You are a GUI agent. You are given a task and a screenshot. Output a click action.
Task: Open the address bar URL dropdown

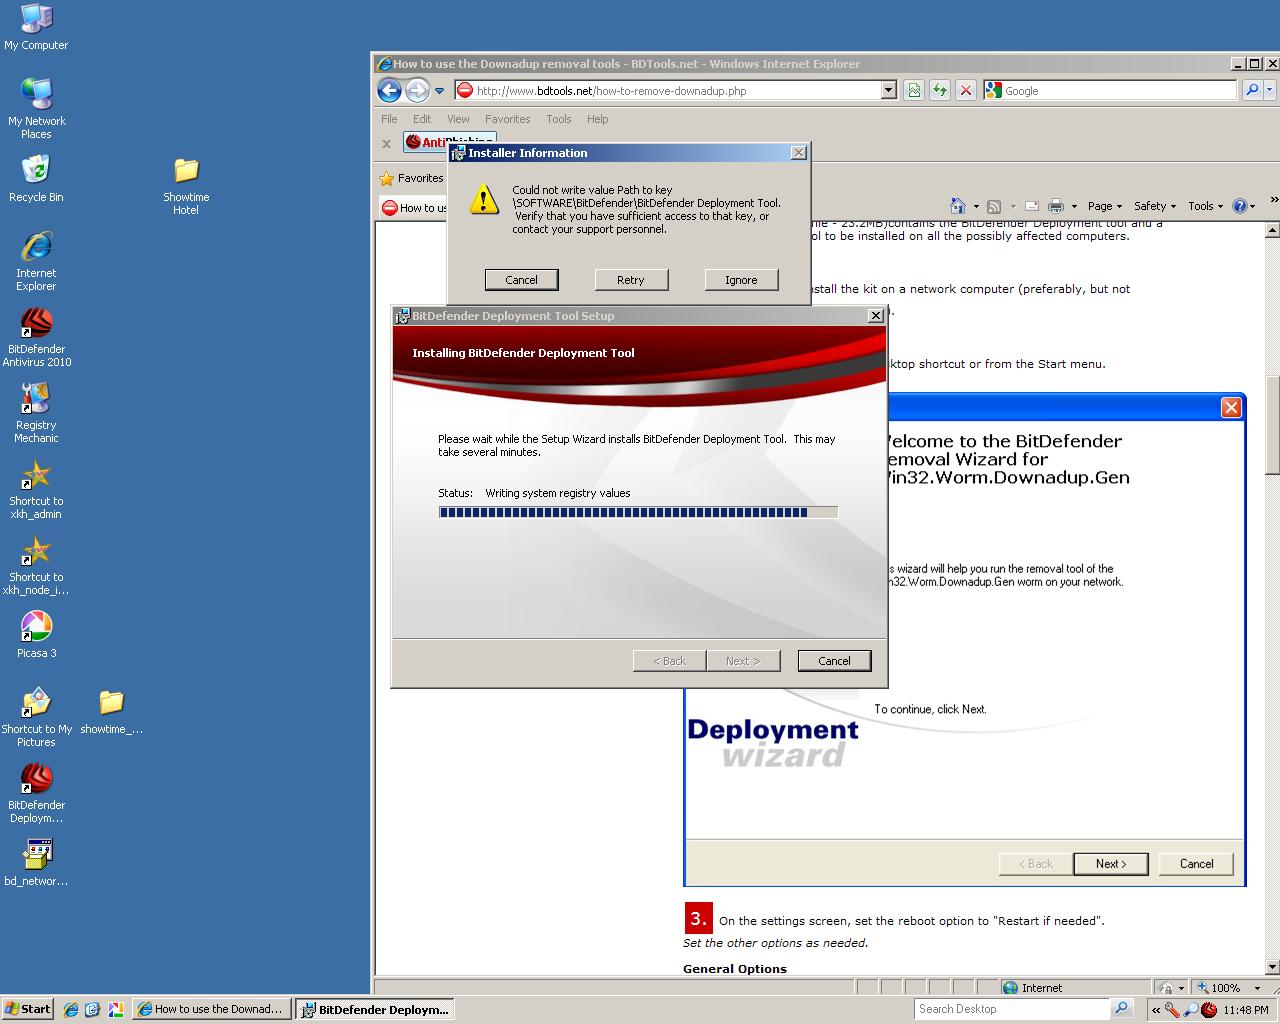[x=888, y=90]
